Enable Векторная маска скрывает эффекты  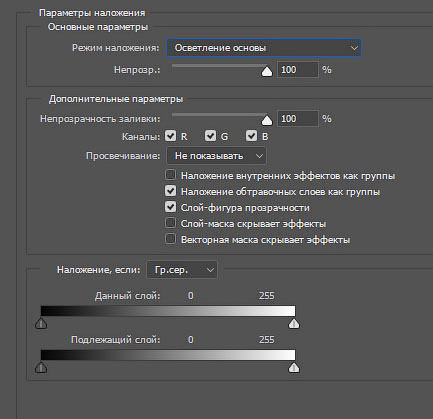[170, 239]
